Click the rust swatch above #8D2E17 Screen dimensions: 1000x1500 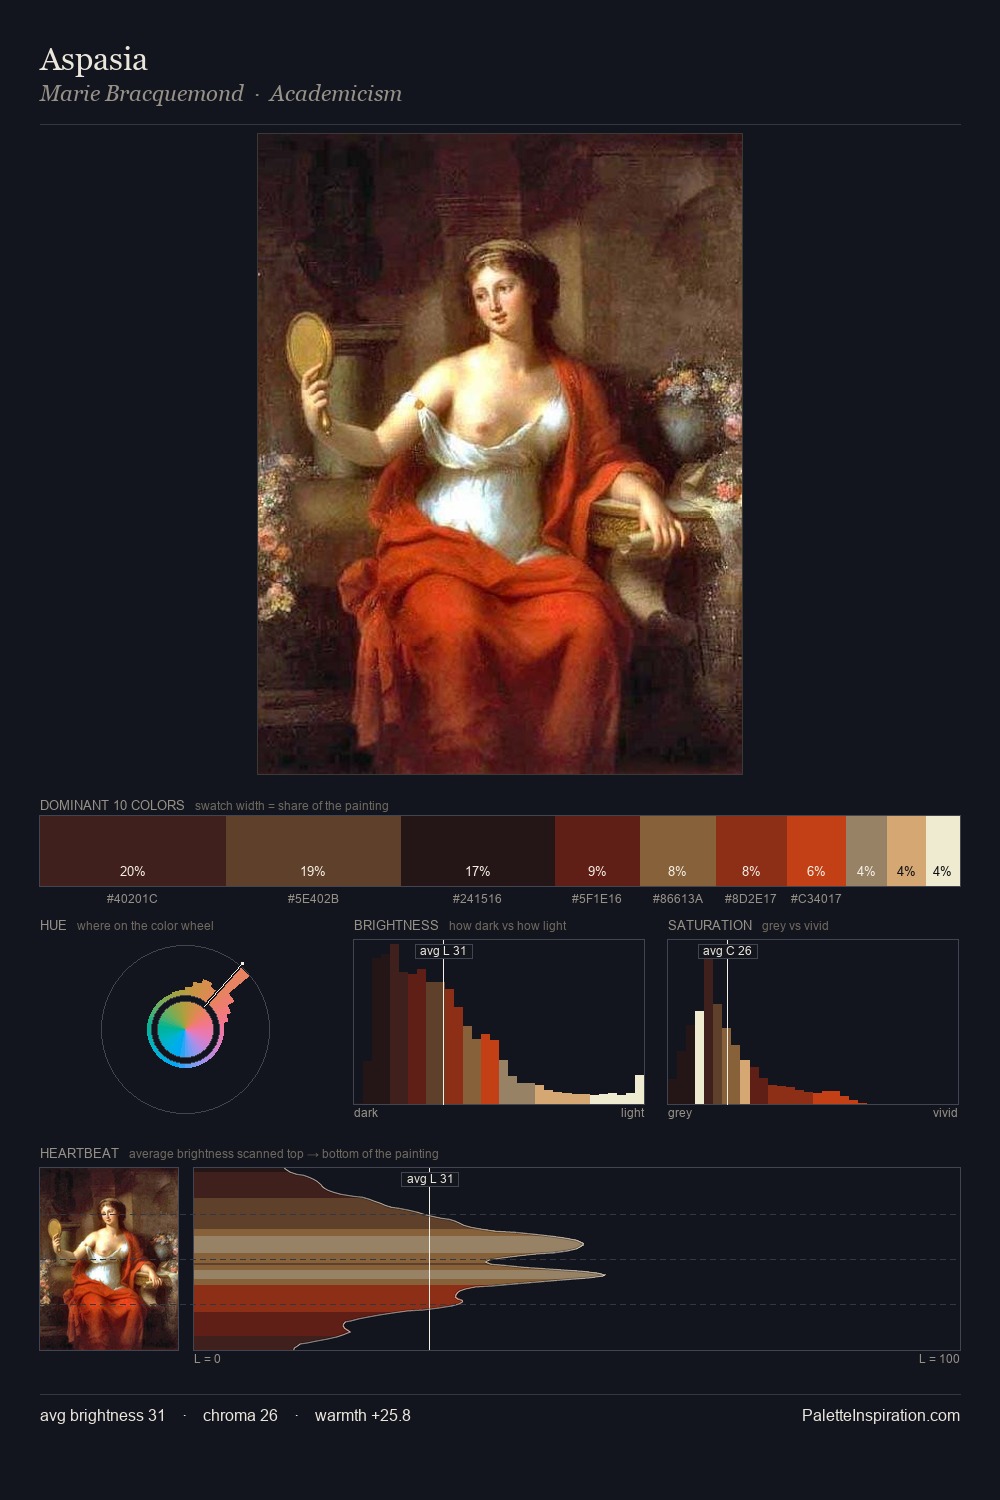(x=751, y=851)
